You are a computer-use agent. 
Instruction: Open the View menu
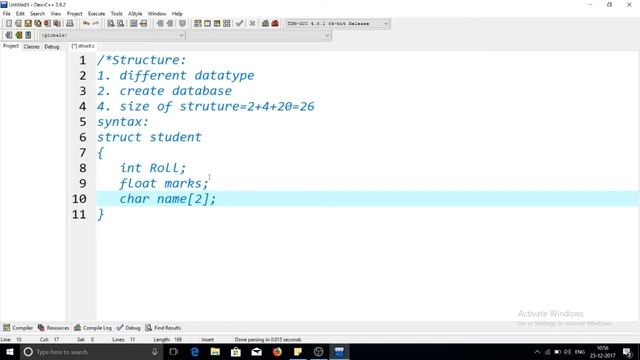pos(56,13)
